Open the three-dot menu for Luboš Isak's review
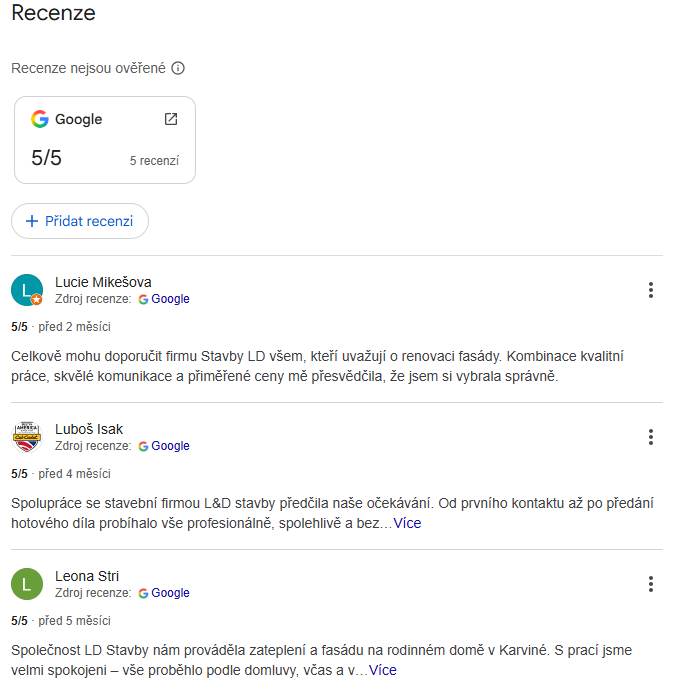The height and width of the screenshot is (698, 700). tap(651, 437)
